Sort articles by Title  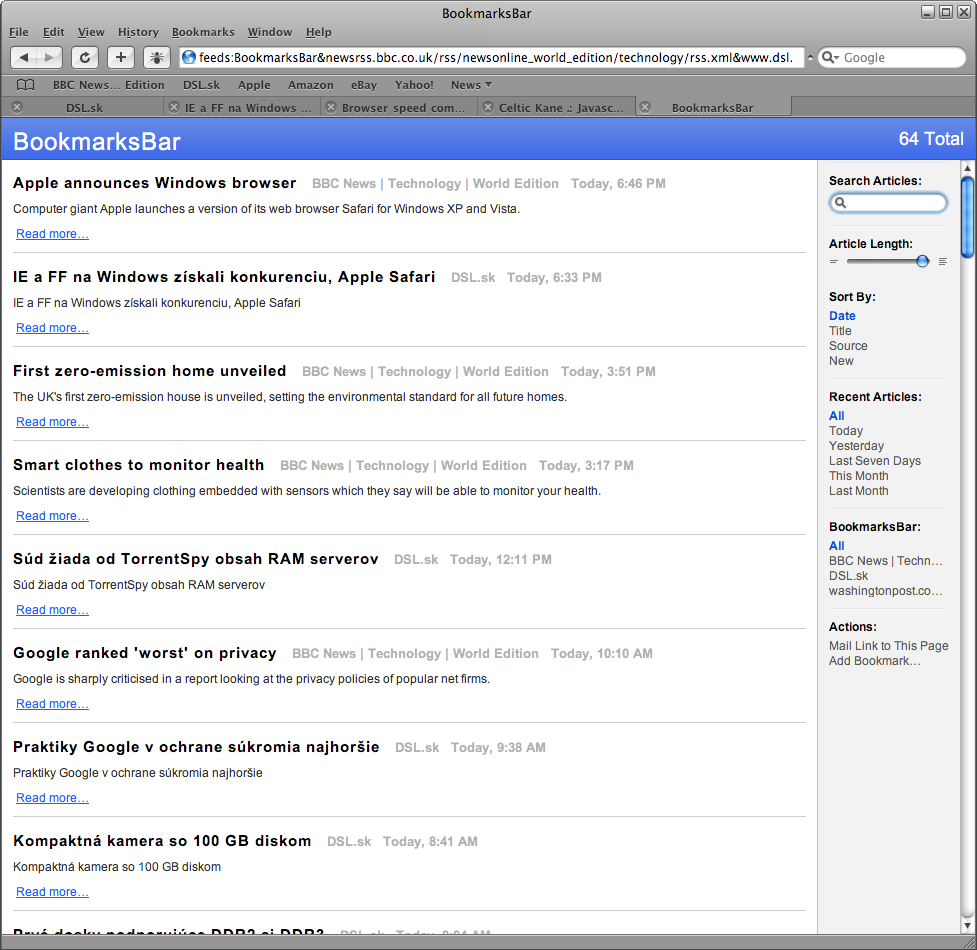[840, 331]
